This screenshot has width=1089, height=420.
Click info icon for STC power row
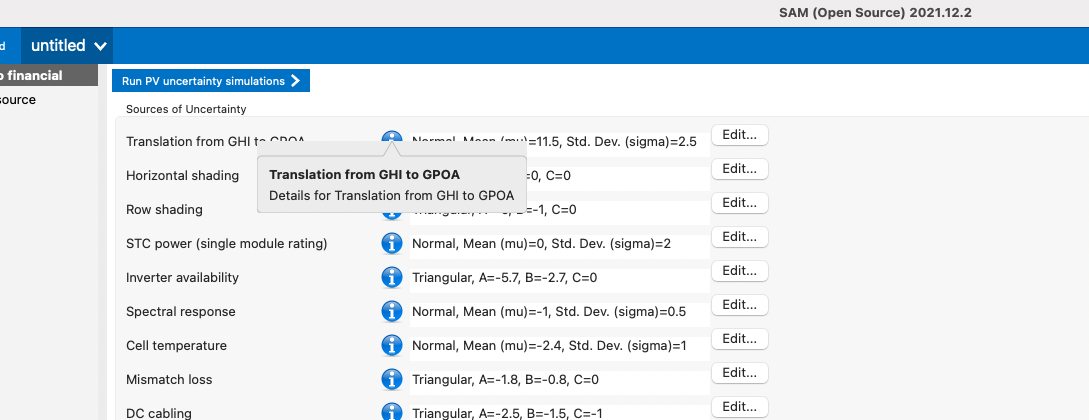[392, 244]
